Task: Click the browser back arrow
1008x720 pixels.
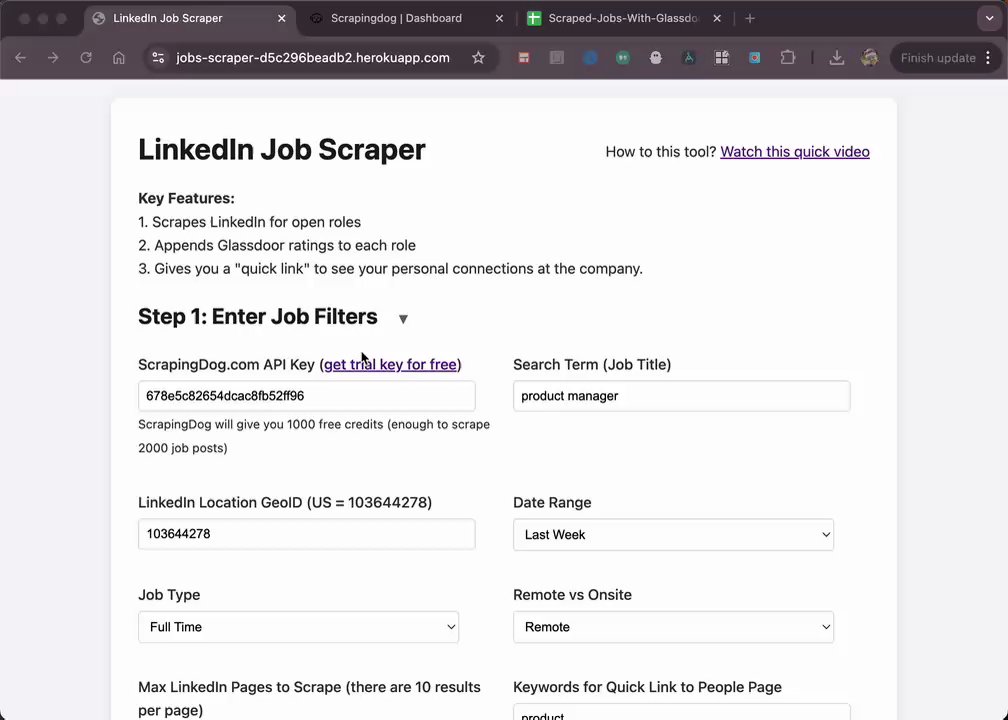Action: pos(20,58)
